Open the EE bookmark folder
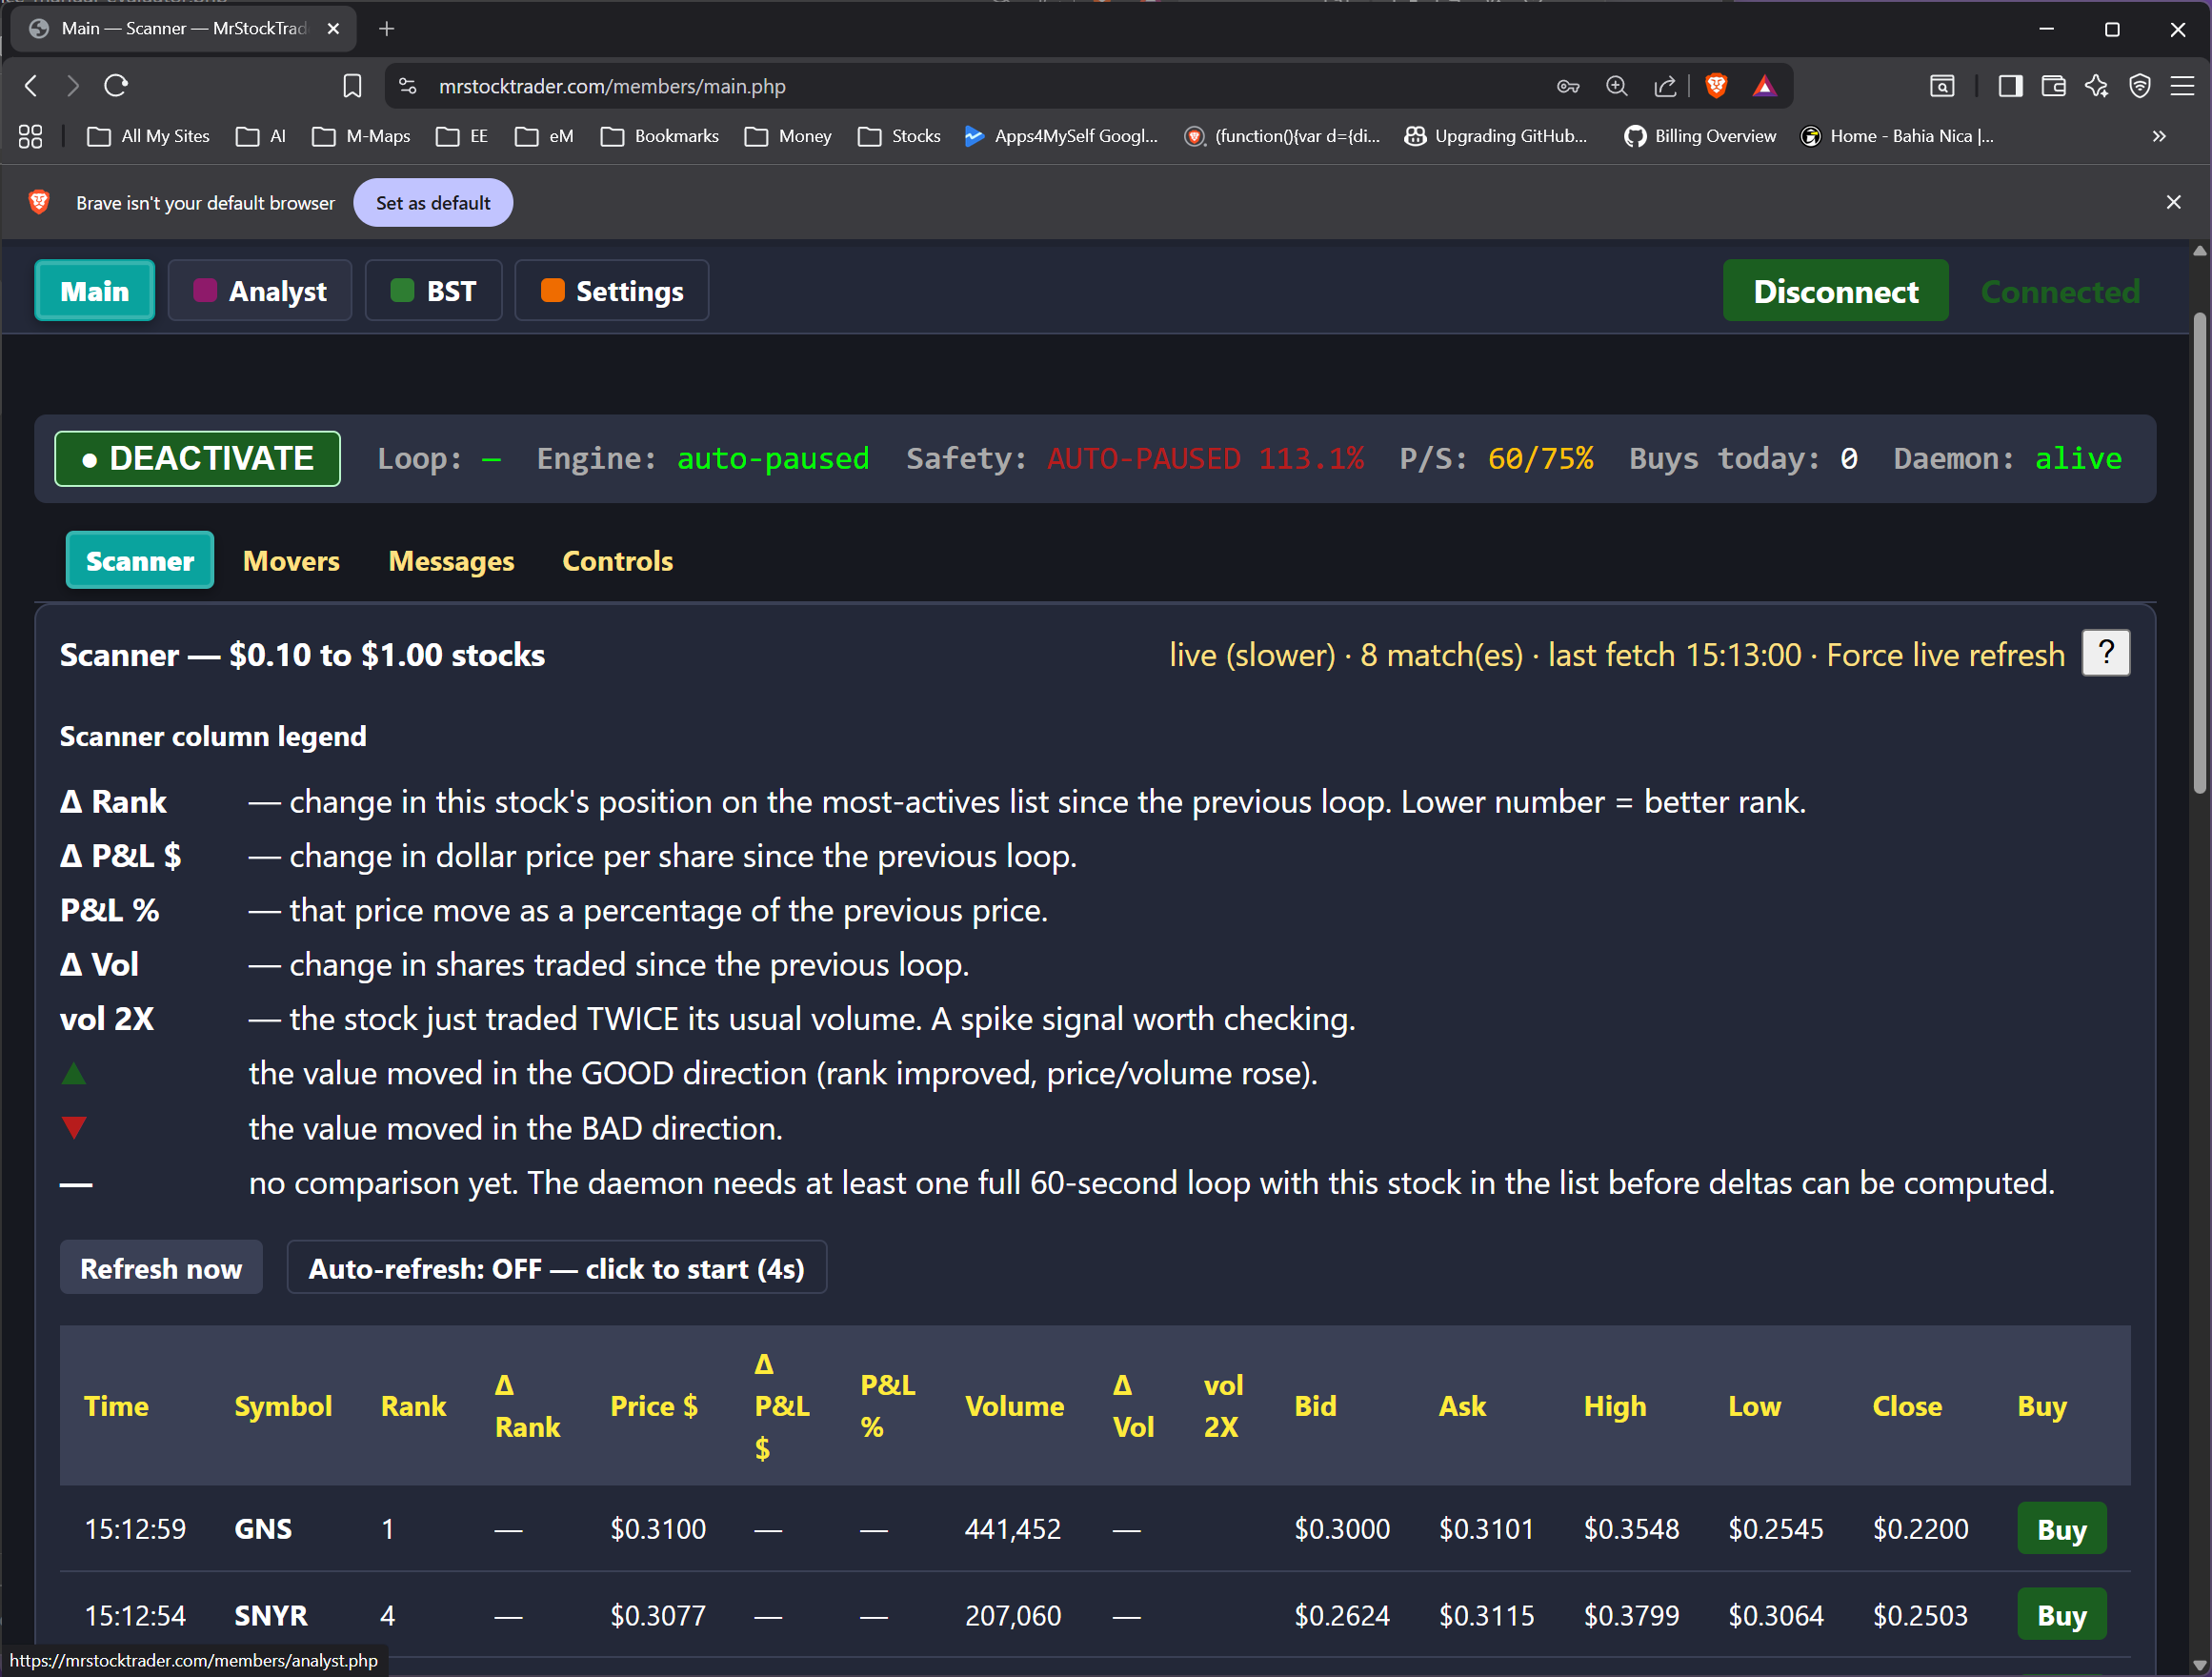Image resolution: width=2212 pixels, height=1677 pixels. click(x=463, y=136)
